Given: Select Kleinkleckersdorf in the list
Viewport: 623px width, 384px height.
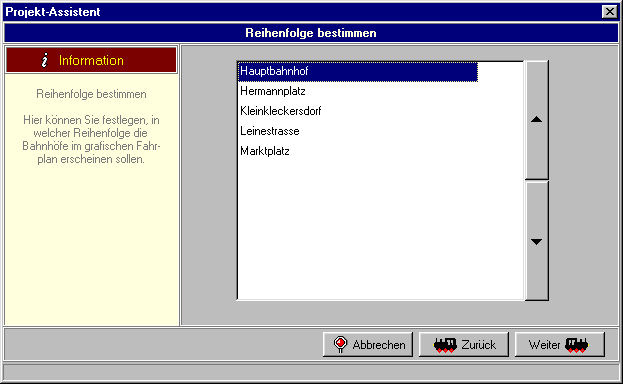Looking at the screenshot, I should coord(358,111).
